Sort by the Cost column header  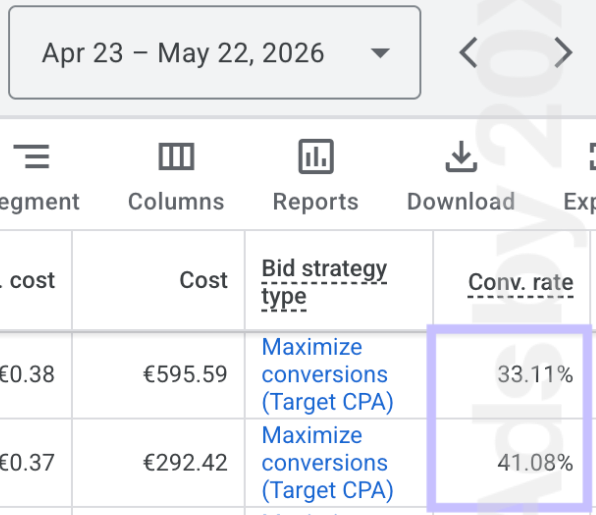(x=203, y=280)
